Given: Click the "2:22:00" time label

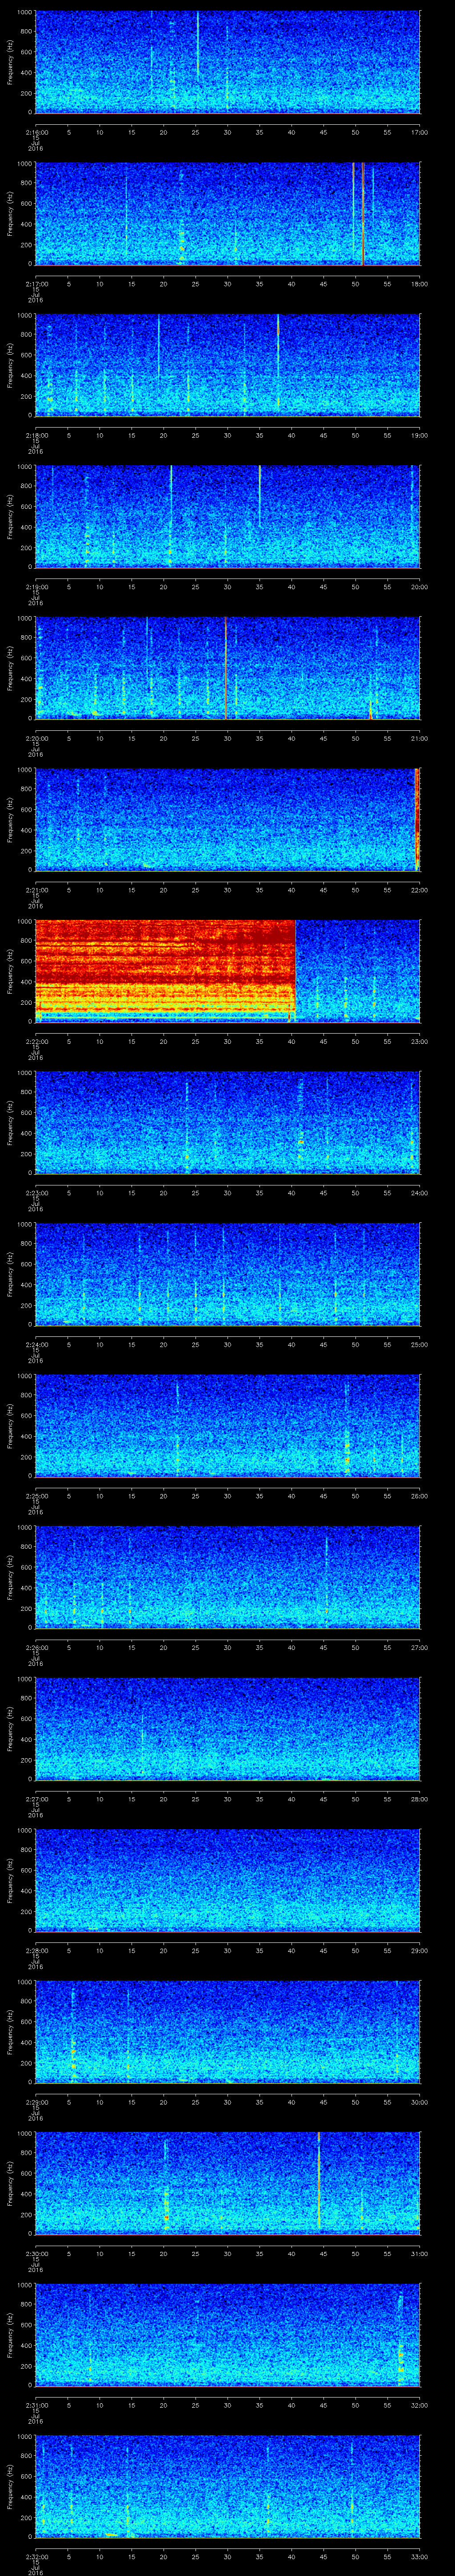Looking at the screenshot, I should (x=36, y=1041).
